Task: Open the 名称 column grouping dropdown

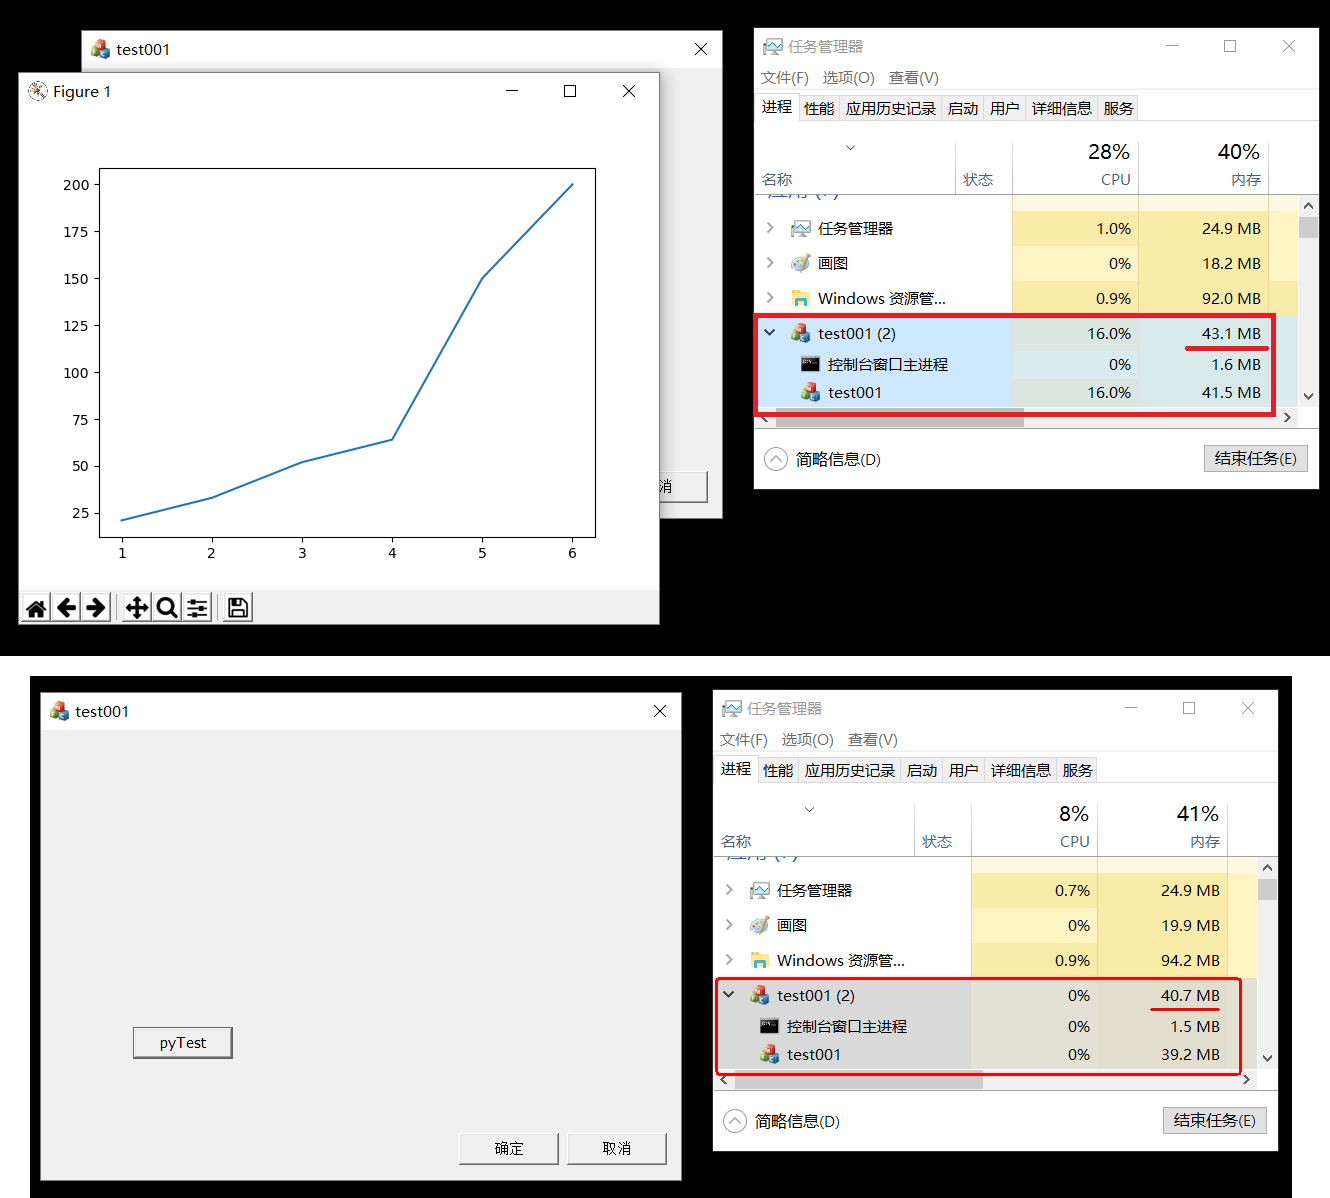Action: 850,147
